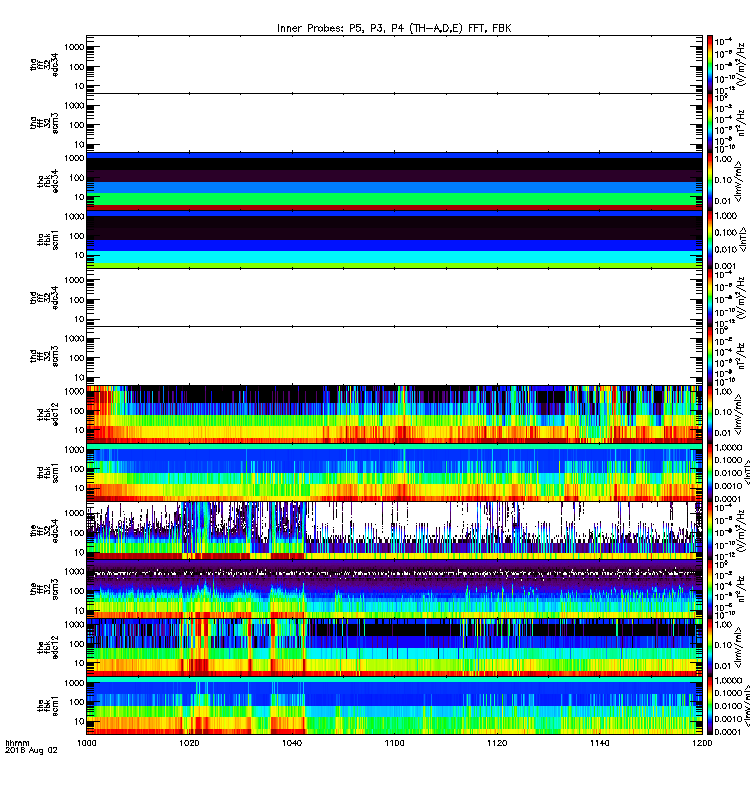Click the 'the fbk edc12' axis label
The height and width of the screenshot is (800, 750).
point(48,647)
